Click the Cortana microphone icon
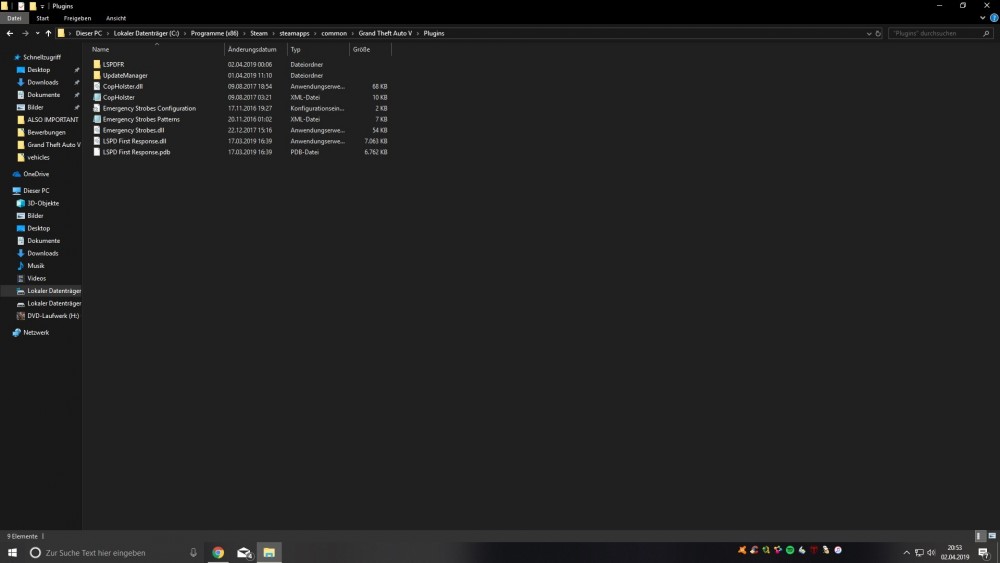The height and width of the screenshot is (563, 1000). click(193, 553)
